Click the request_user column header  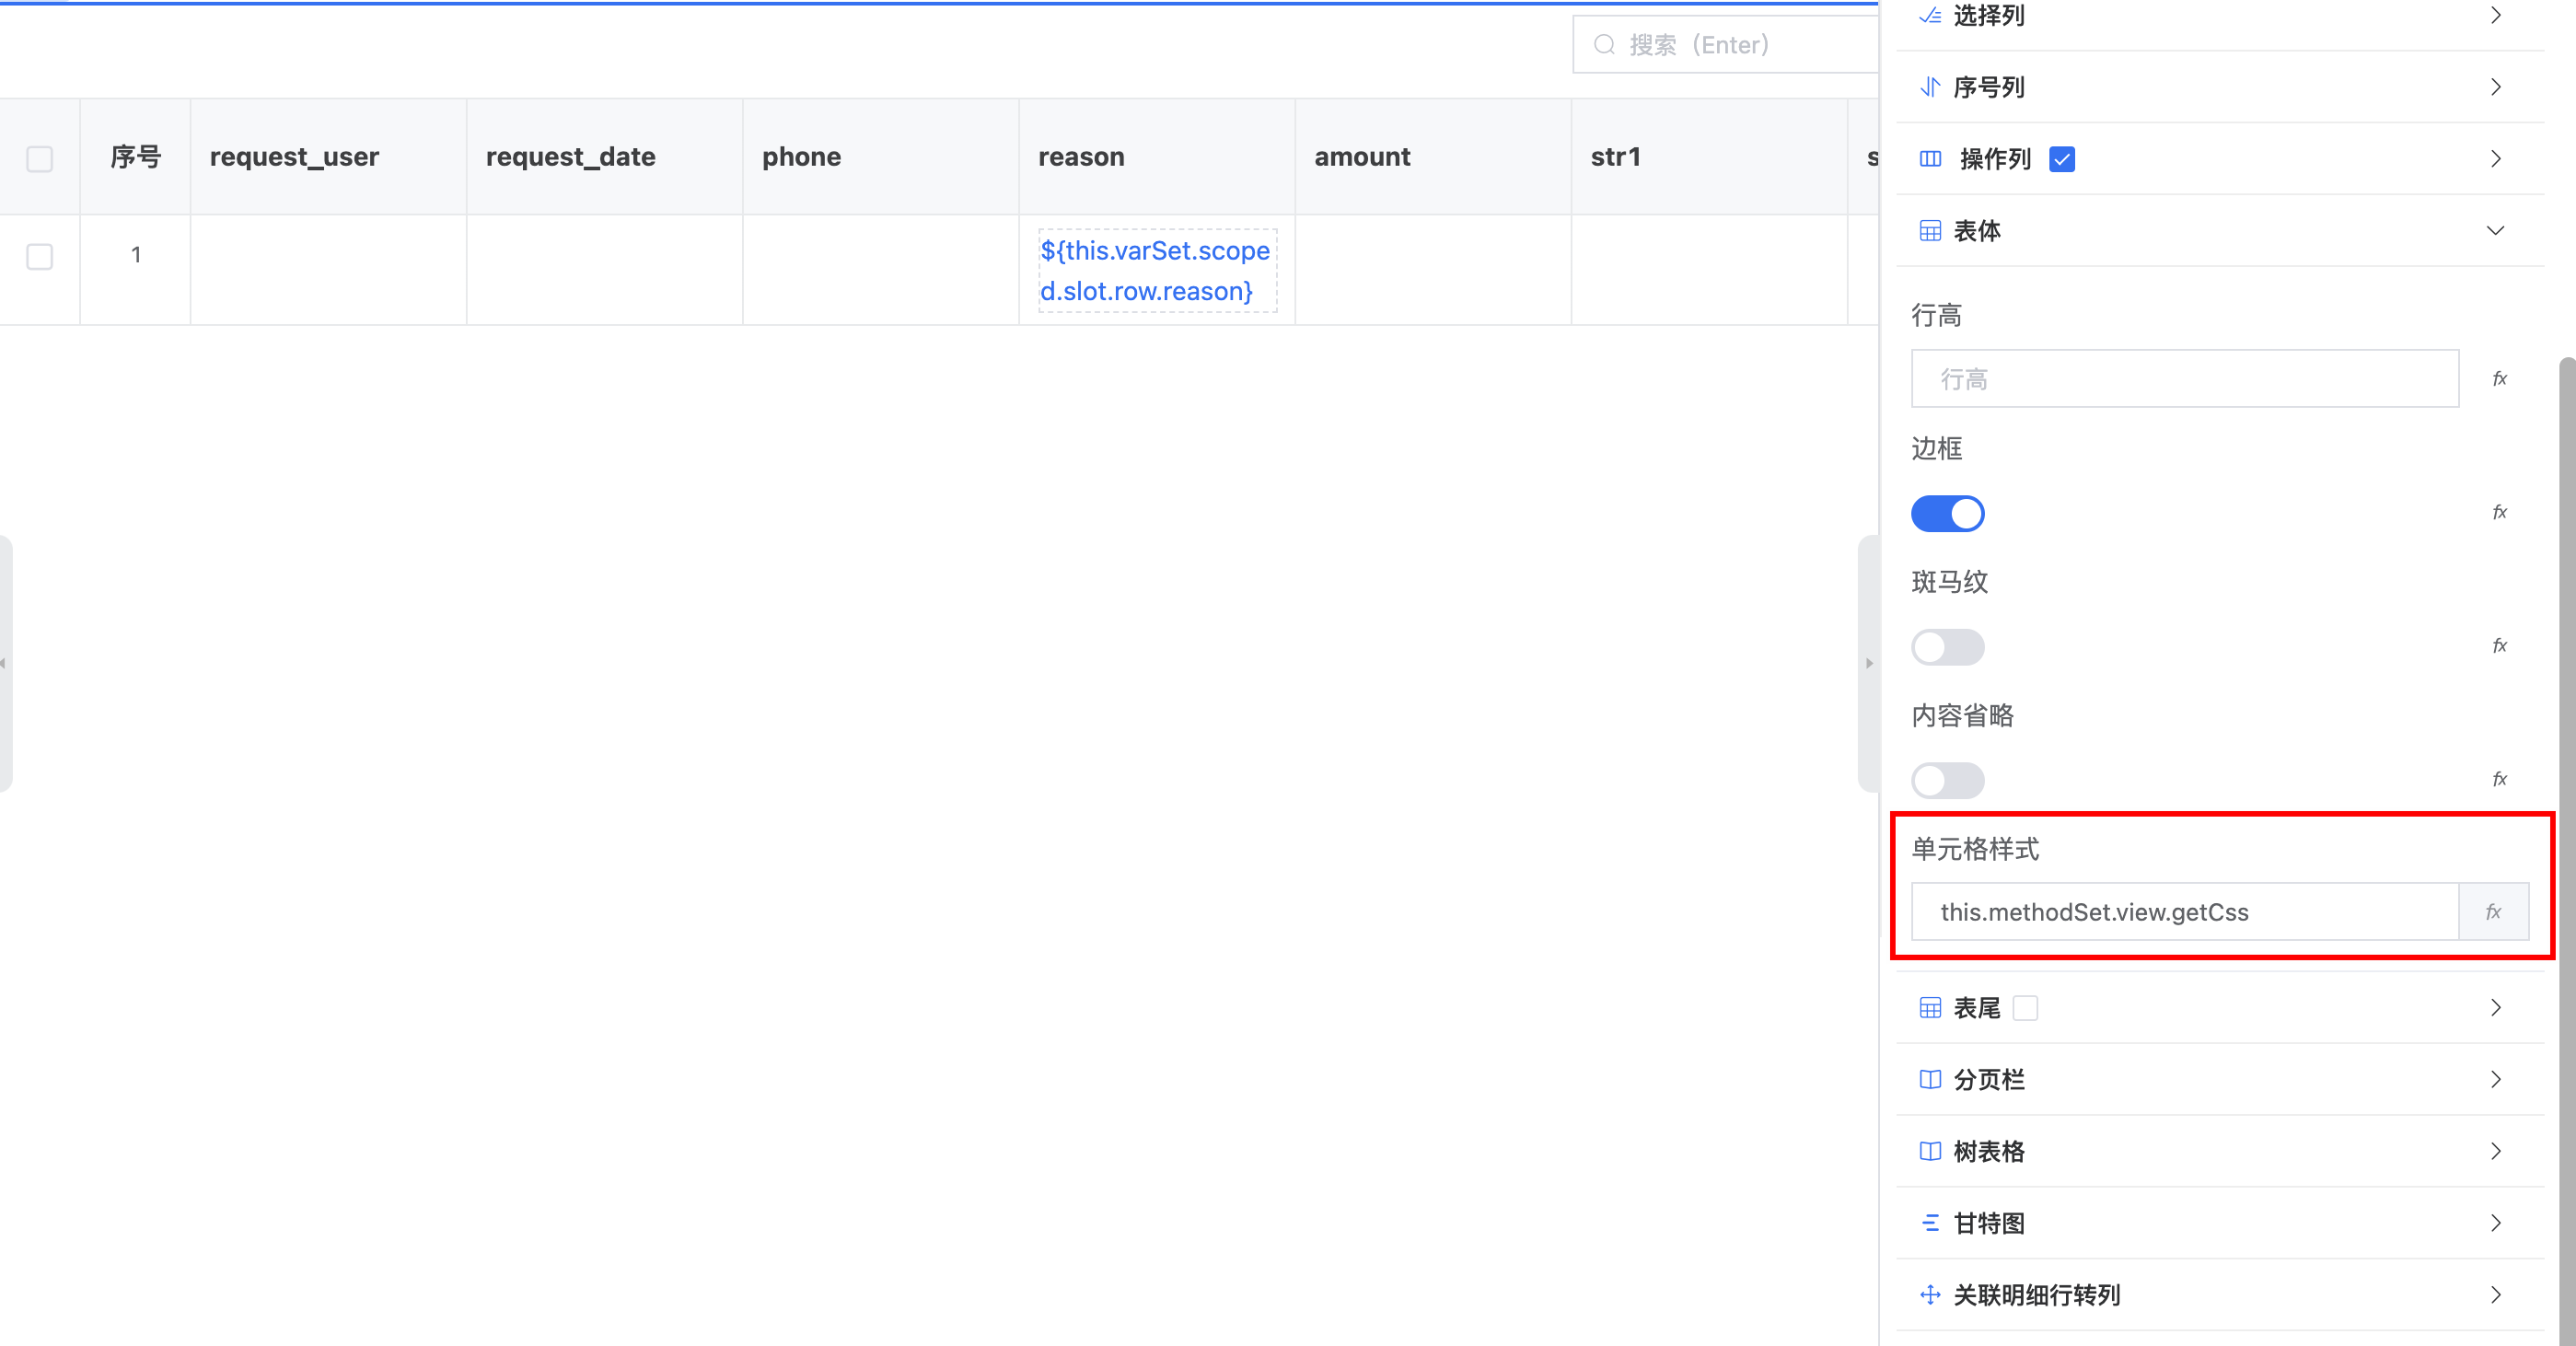pos(328,157)
